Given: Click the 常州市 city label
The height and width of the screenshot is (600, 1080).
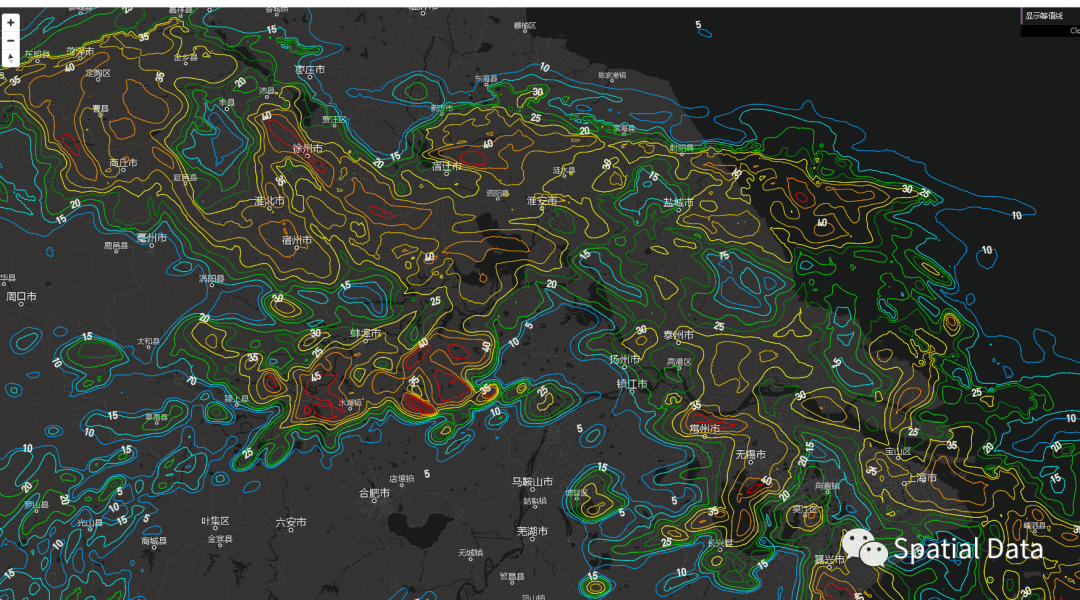Looking at the screenshot, I should pos(705,428).
